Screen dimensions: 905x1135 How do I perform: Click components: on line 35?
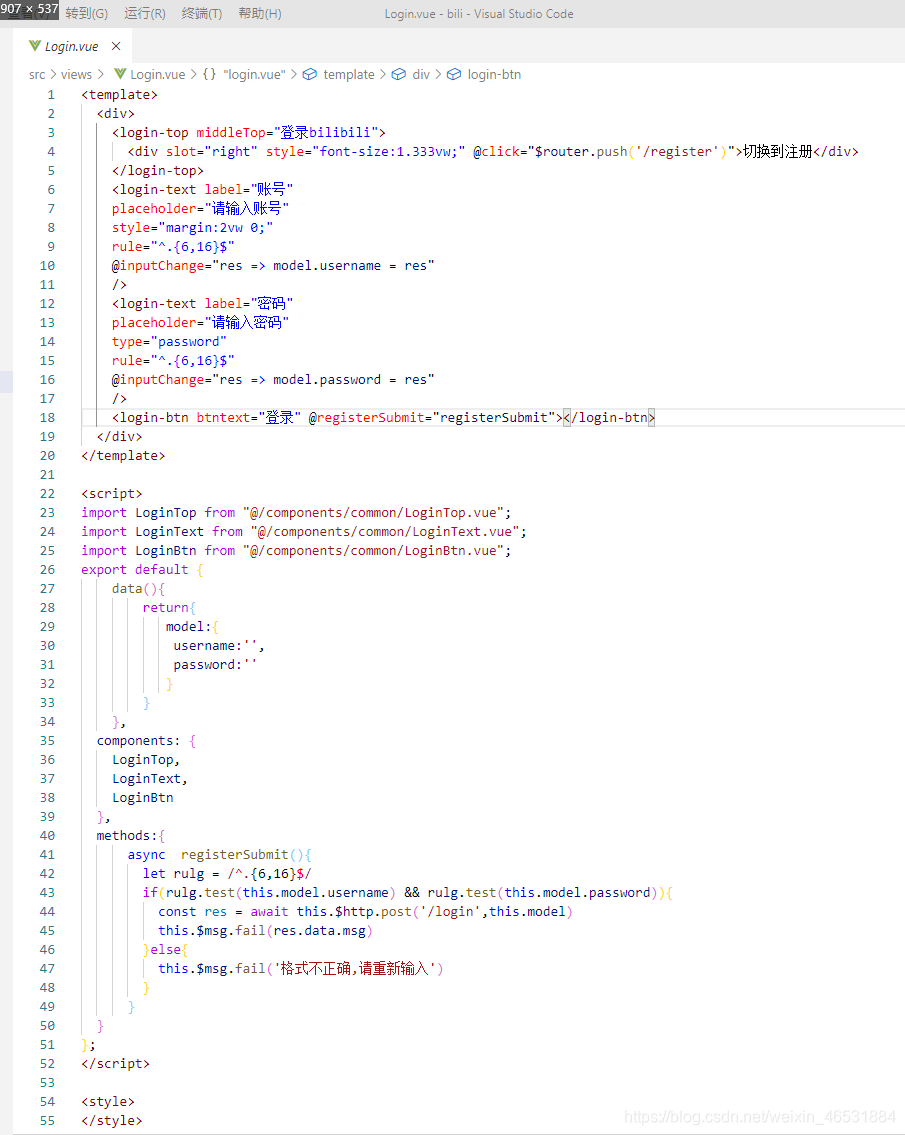point(138,741)
